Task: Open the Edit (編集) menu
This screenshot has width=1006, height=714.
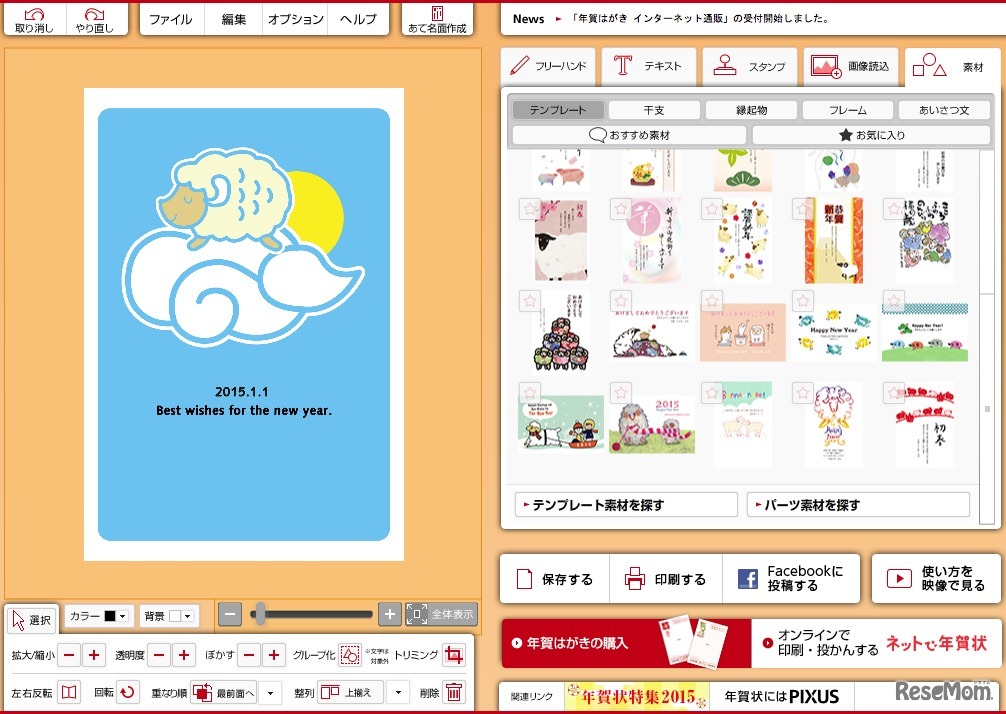Action: [x=234, y=20]
